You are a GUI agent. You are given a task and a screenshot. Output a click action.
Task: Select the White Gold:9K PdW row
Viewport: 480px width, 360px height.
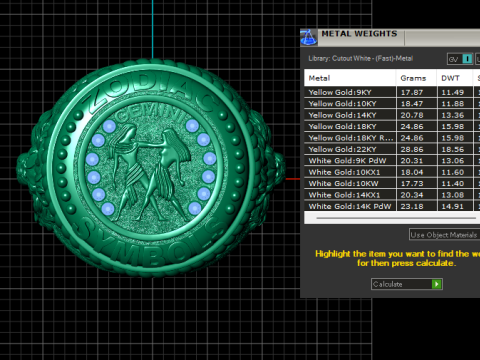392,161
